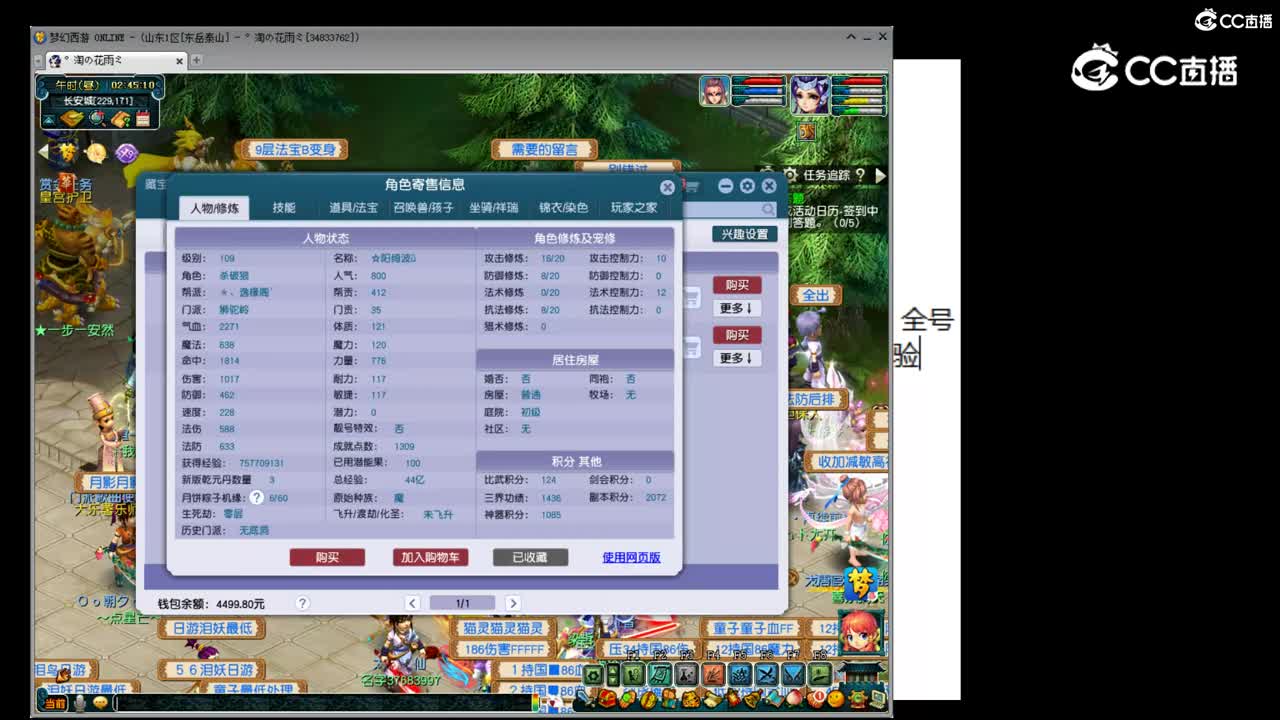Click the chat text input field
Screen dimensions: 1280x720
point(322,703)
